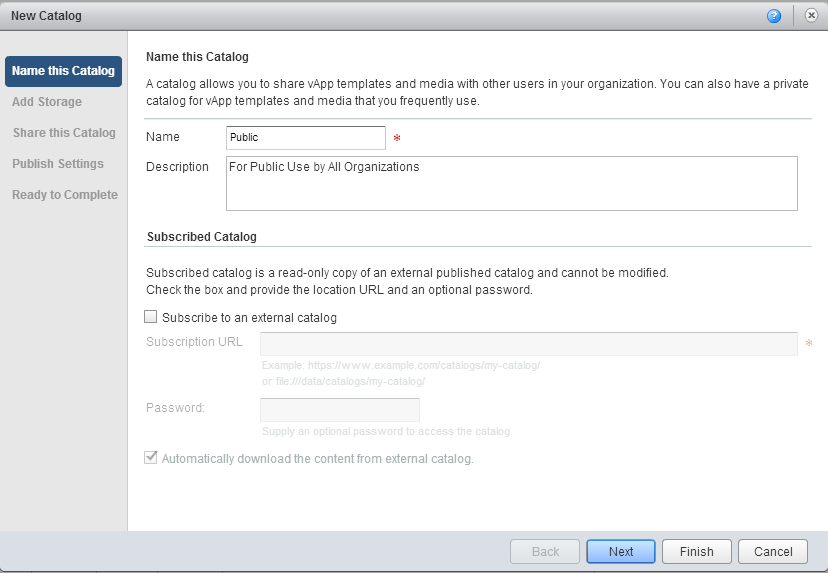Close the New Catalog dialog
The height and width of the screenshot is (573, 828).
[811, 16]
